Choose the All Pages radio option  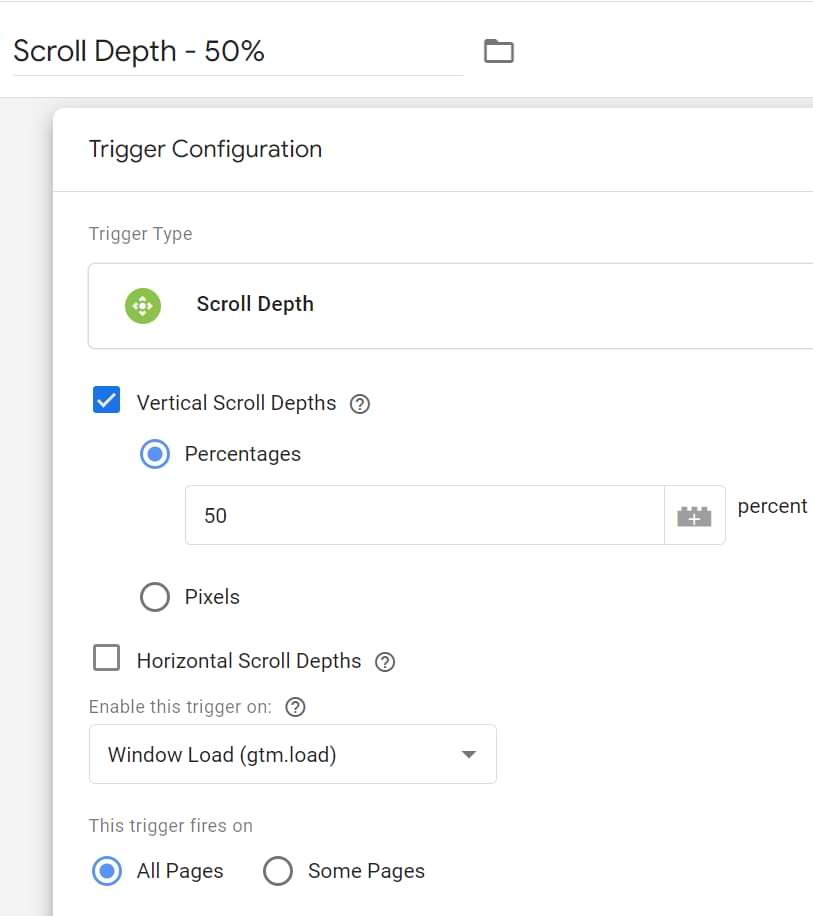pos(107,871)
